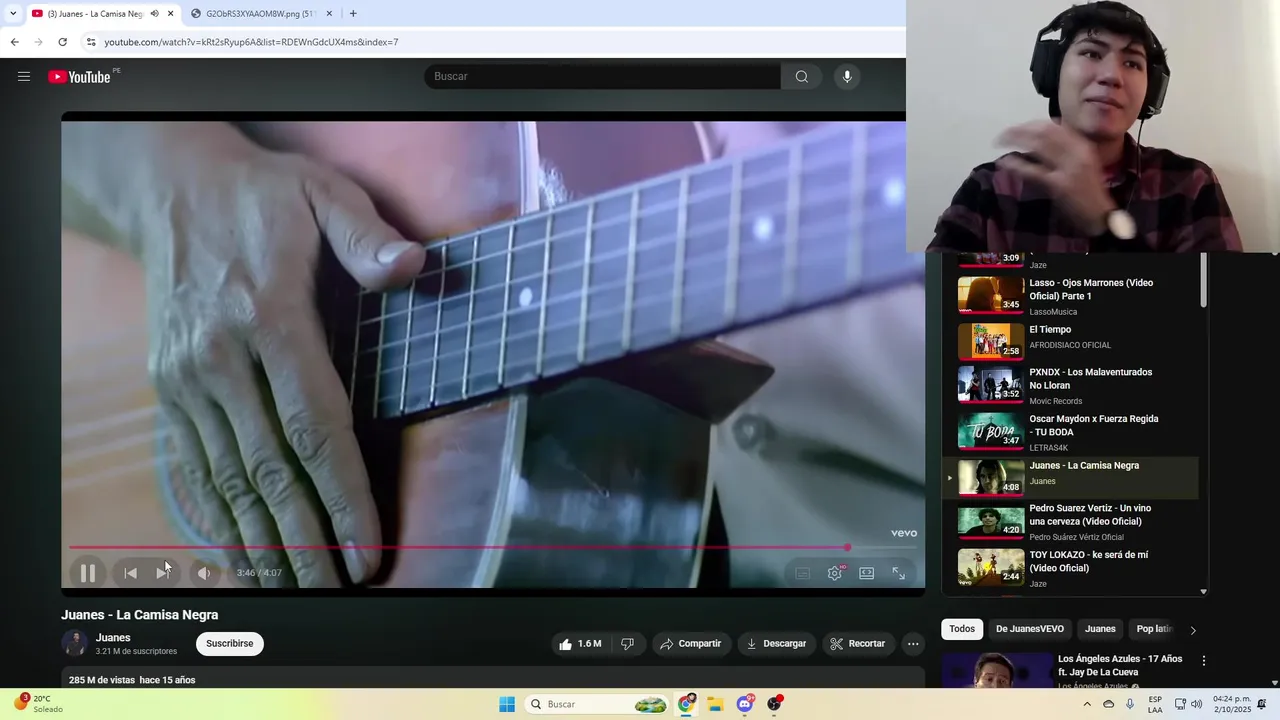Click the playlist panel scrollbar thumb

(x=1203, y=280)
